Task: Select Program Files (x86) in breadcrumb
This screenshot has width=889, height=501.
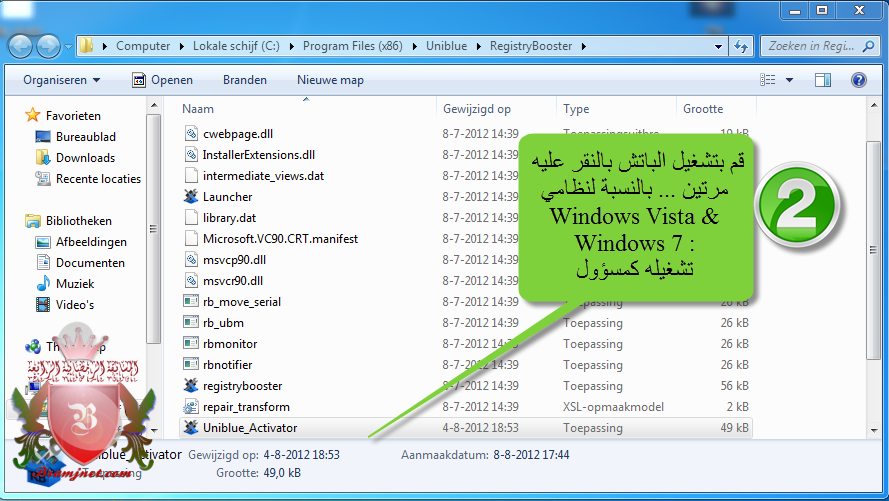Action: (x=353, y=46)
